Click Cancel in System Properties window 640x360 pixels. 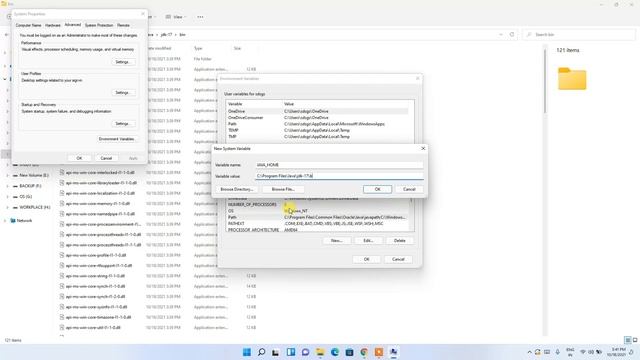pyautogui.click(x=106, y=158)
